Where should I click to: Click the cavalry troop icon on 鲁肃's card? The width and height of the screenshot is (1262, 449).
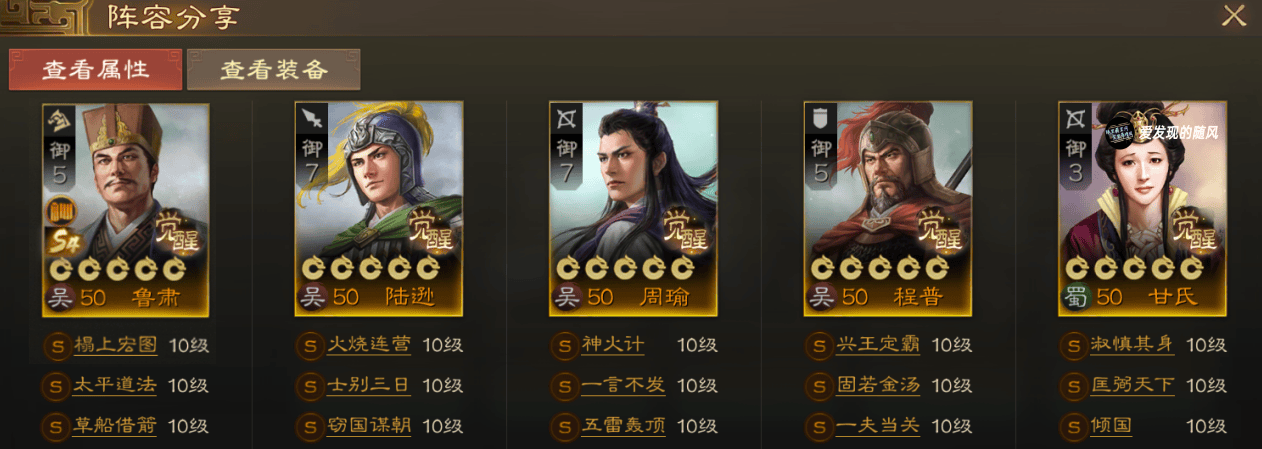pyautogui.click(x=58, y=119)
